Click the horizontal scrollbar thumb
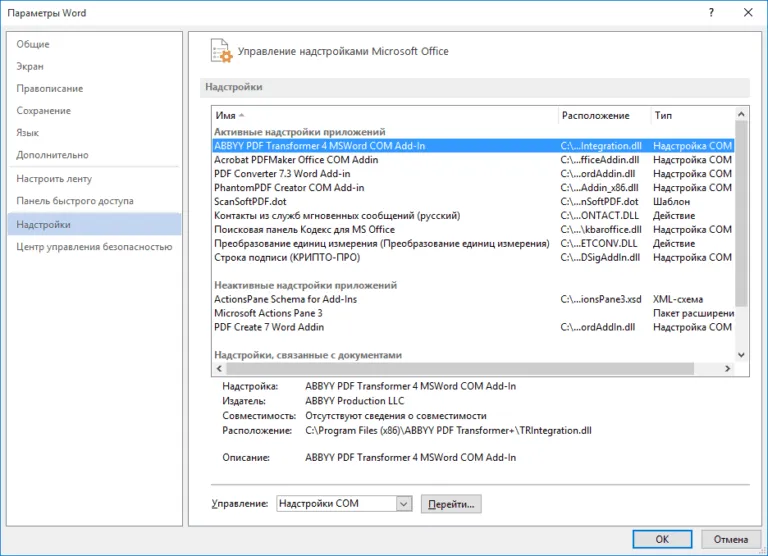 [x=460, y=369]
